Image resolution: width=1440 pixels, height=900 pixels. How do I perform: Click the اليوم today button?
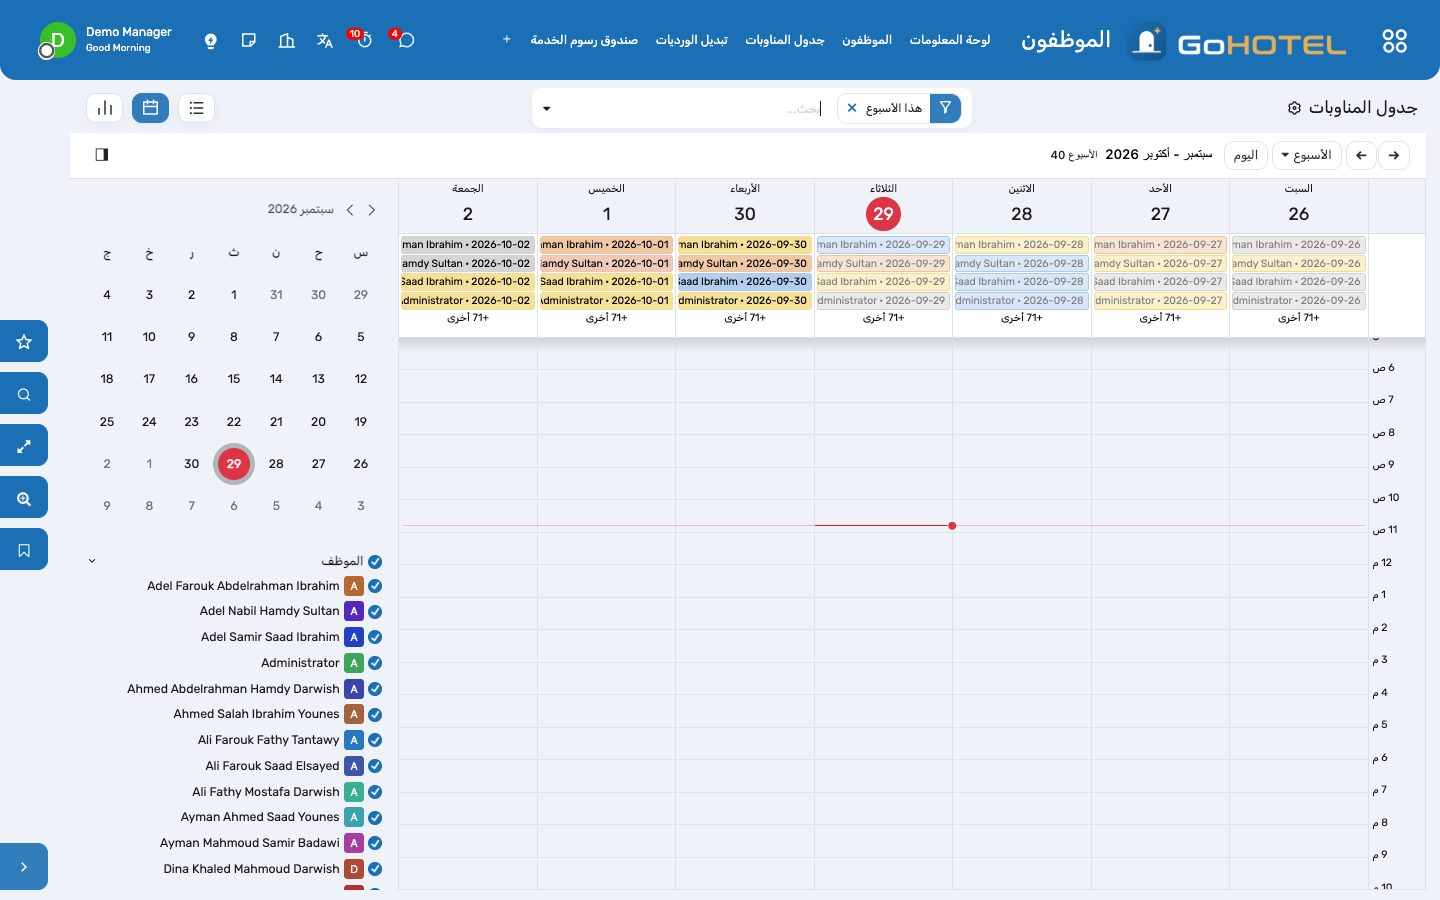pyautogui.click(x=1246, y=155)
